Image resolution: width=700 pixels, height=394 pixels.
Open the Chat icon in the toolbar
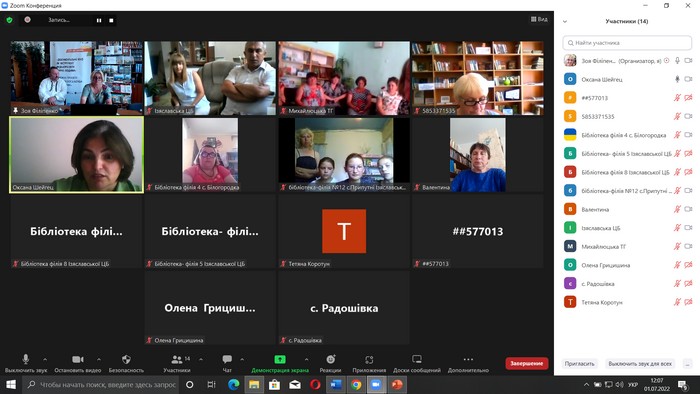[x=227, y=359]
